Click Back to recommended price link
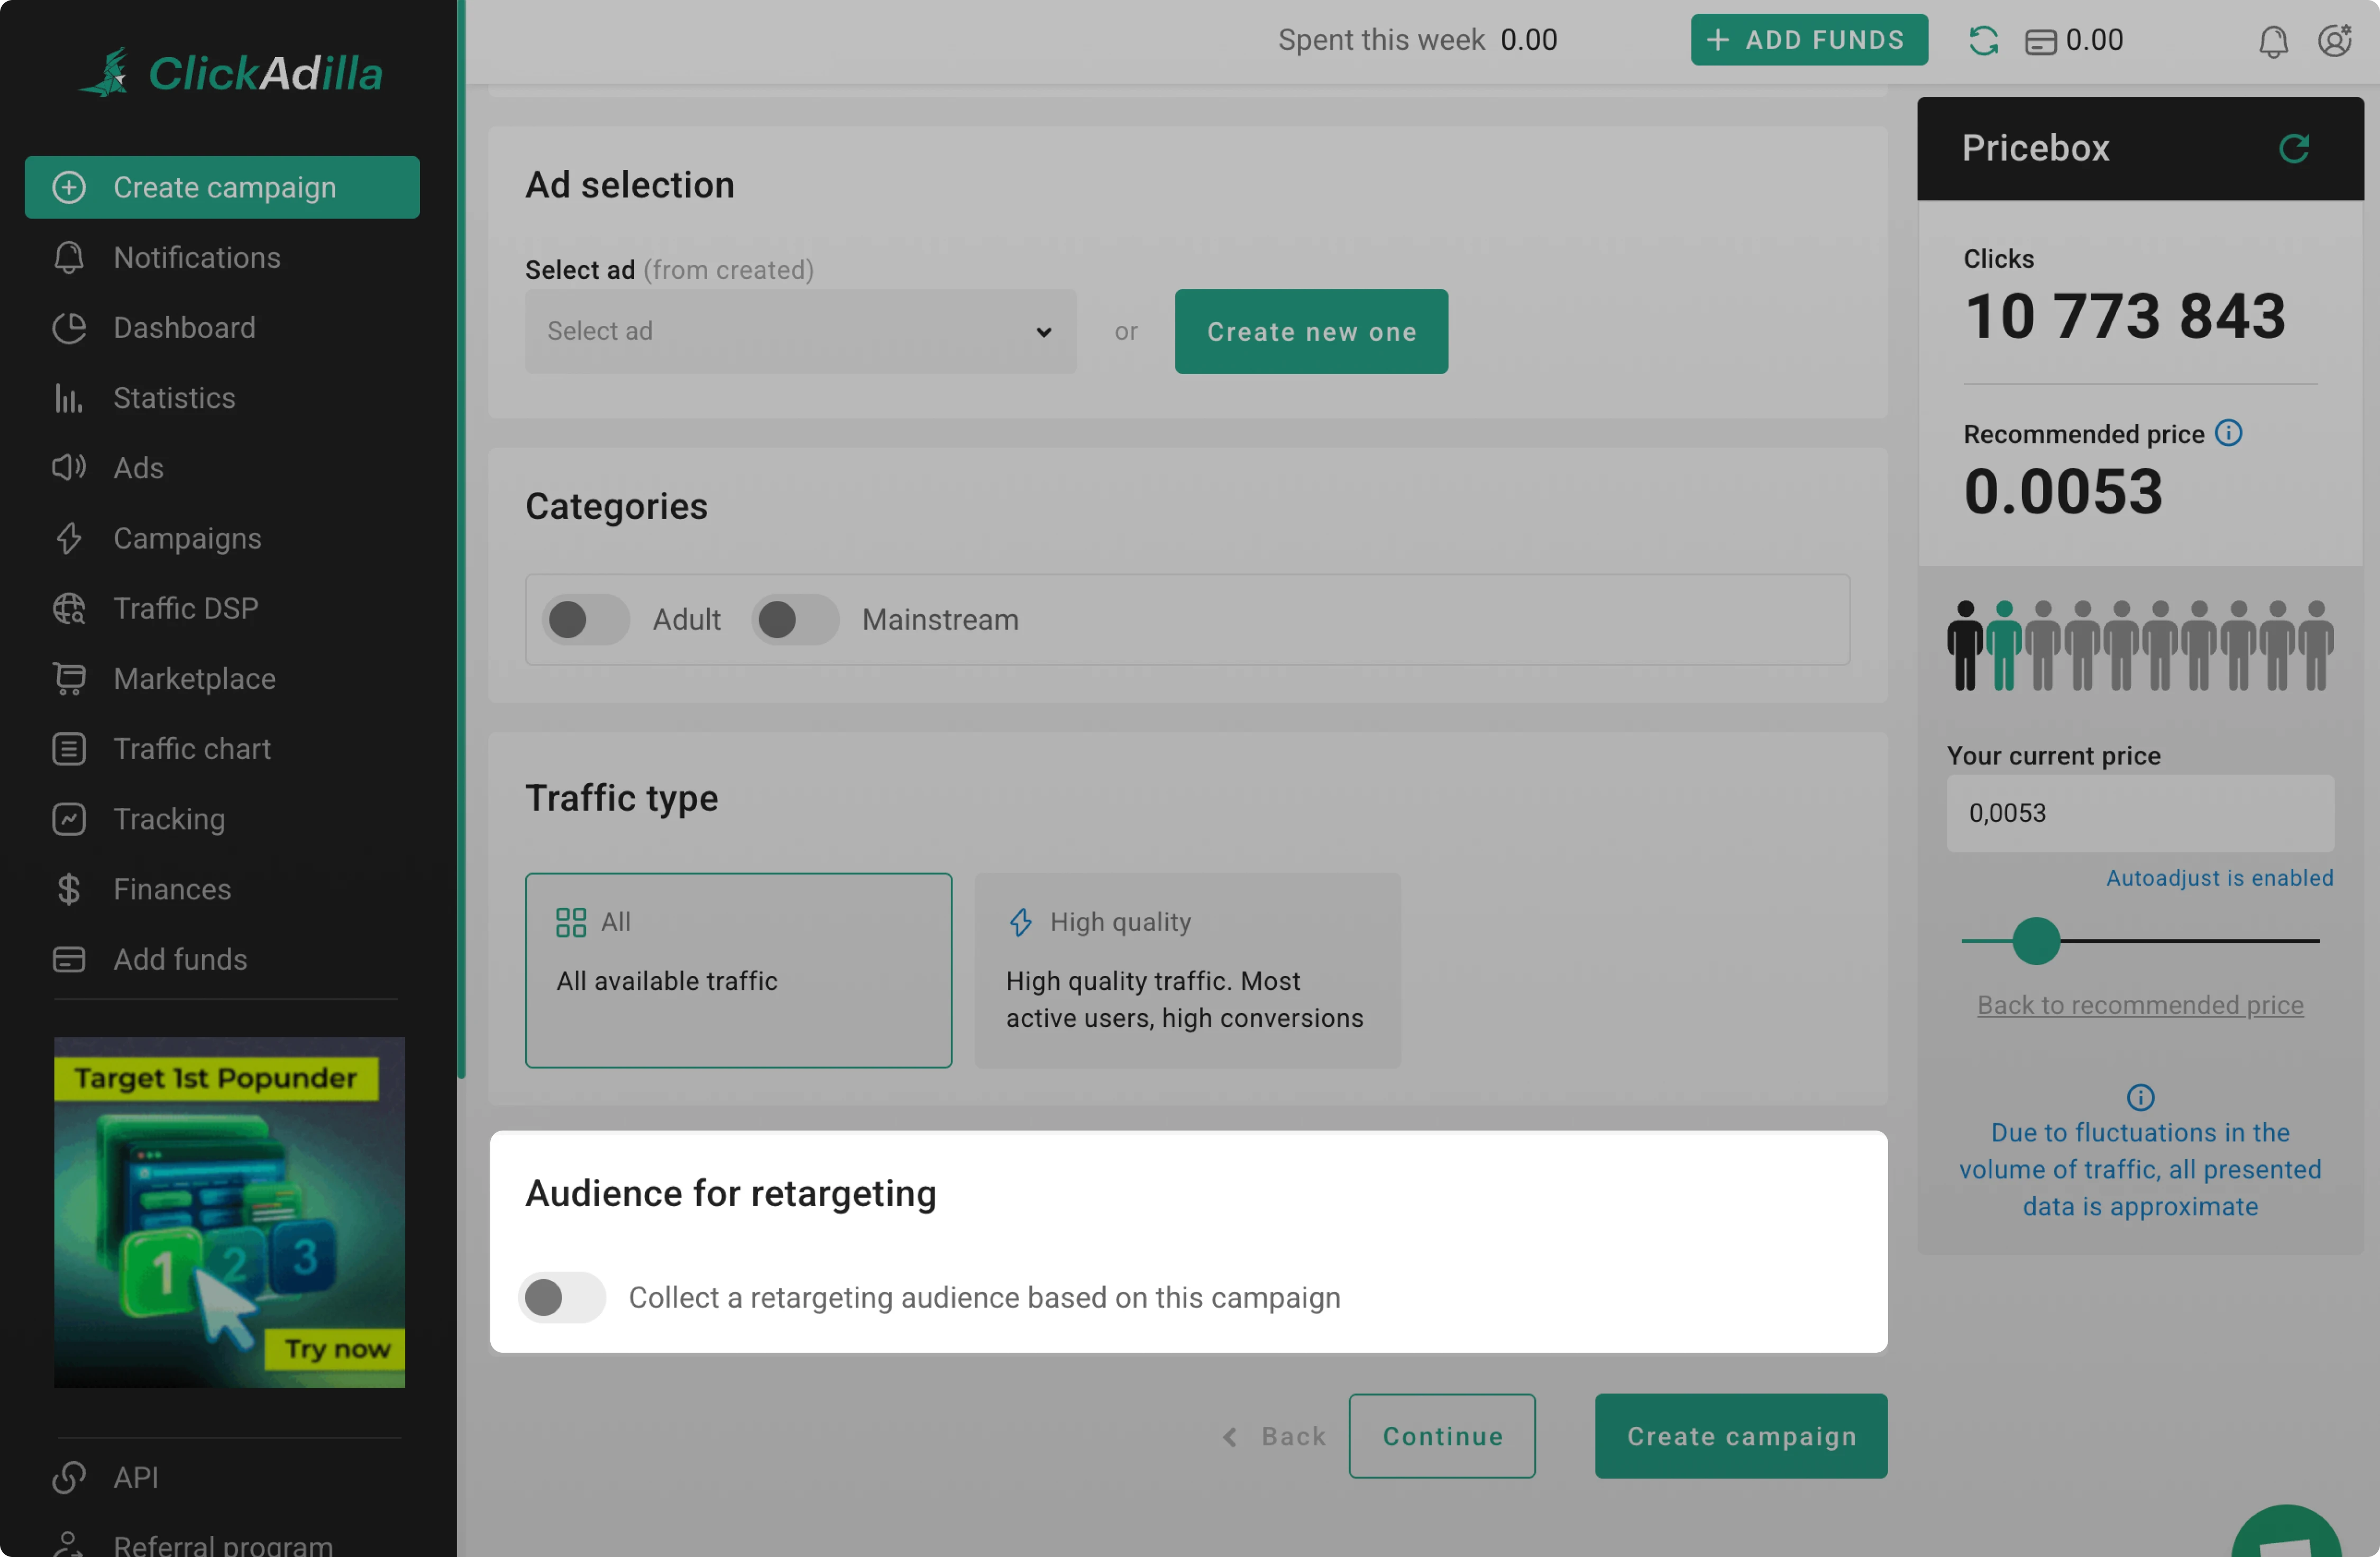Image resolution: width=2380 pixels, height=1557 pixels. (x=2140, y=1005)
